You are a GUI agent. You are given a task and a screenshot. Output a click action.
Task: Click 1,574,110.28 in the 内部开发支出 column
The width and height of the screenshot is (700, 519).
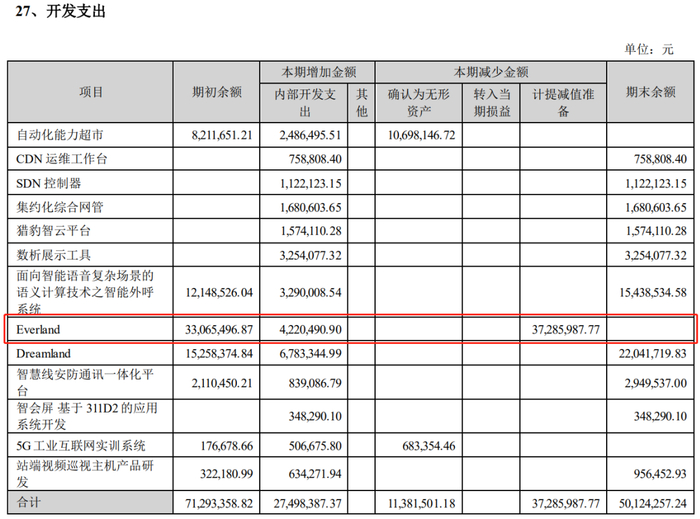point(311,231)
